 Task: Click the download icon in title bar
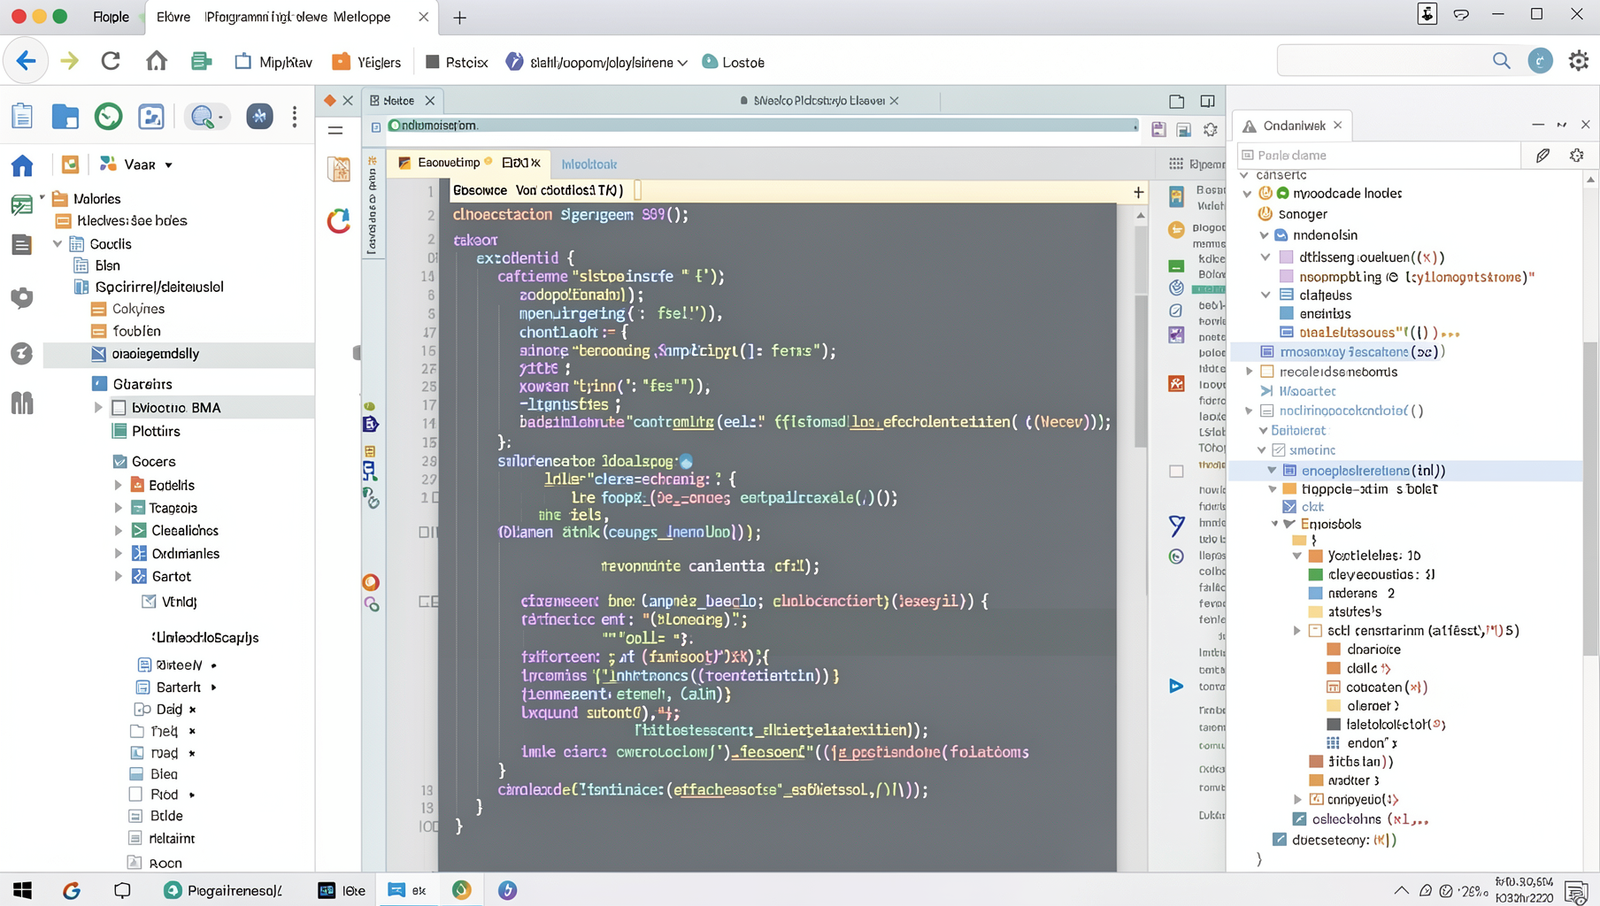coord(1427,14)
